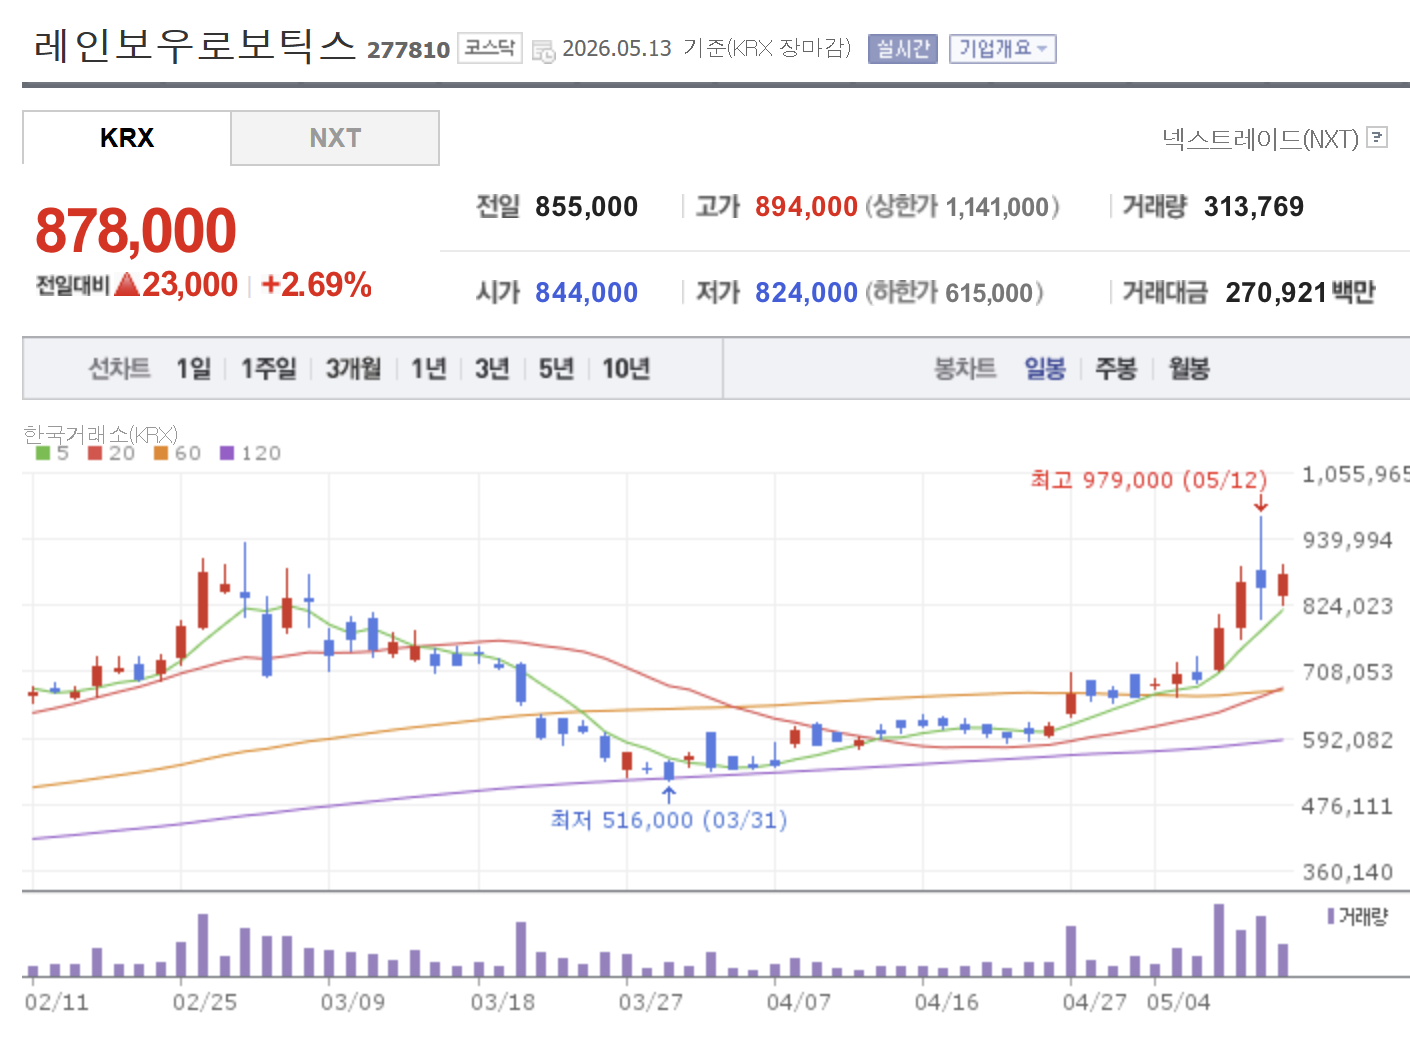Click the red 20-day moving average swatch

pyautogui.click(x=95, y=453)
